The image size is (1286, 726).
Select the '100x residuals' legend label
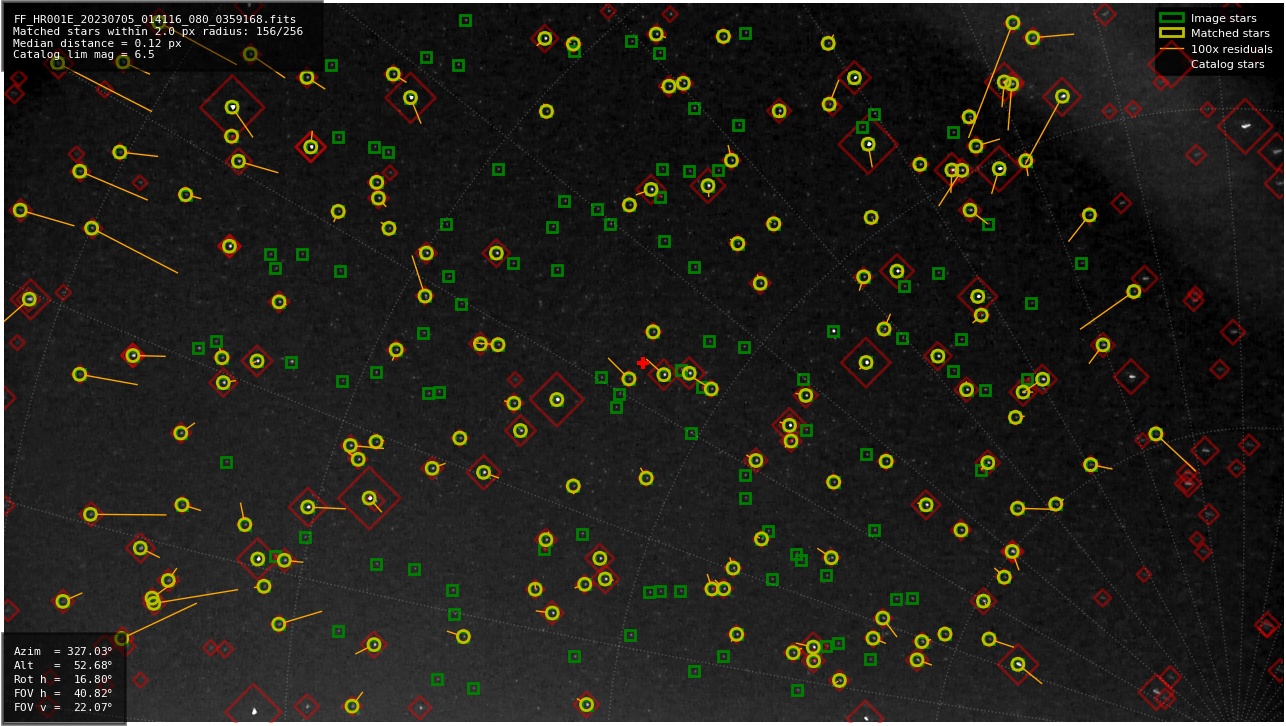click(x=1231, y=49)
